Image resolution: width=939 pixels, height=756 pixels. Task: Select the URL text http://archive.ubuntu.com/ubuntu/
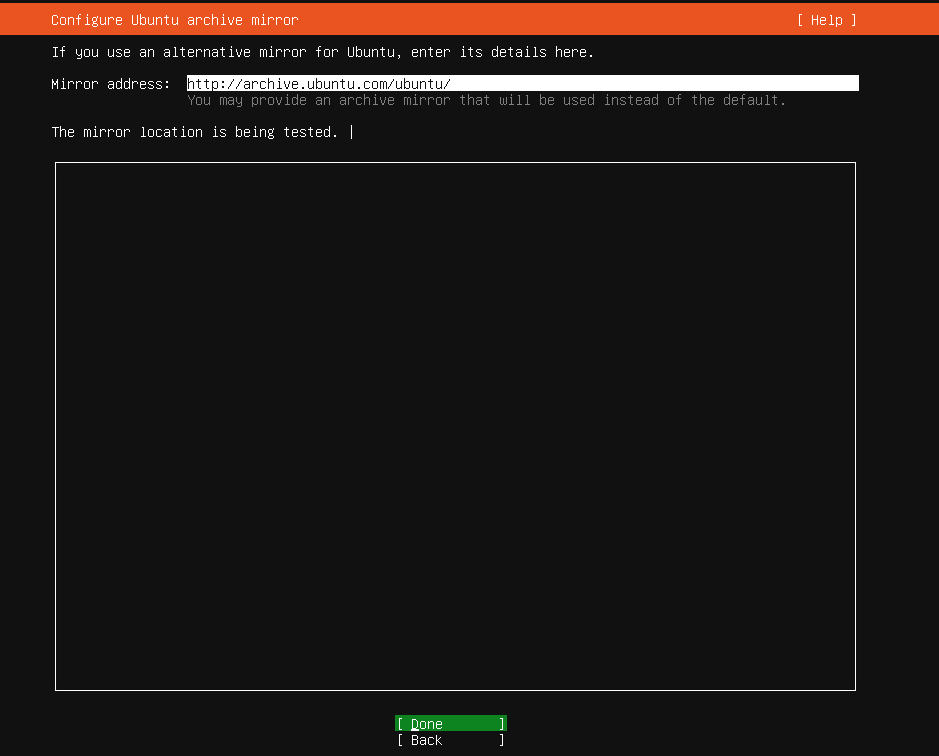coord(320,83)
